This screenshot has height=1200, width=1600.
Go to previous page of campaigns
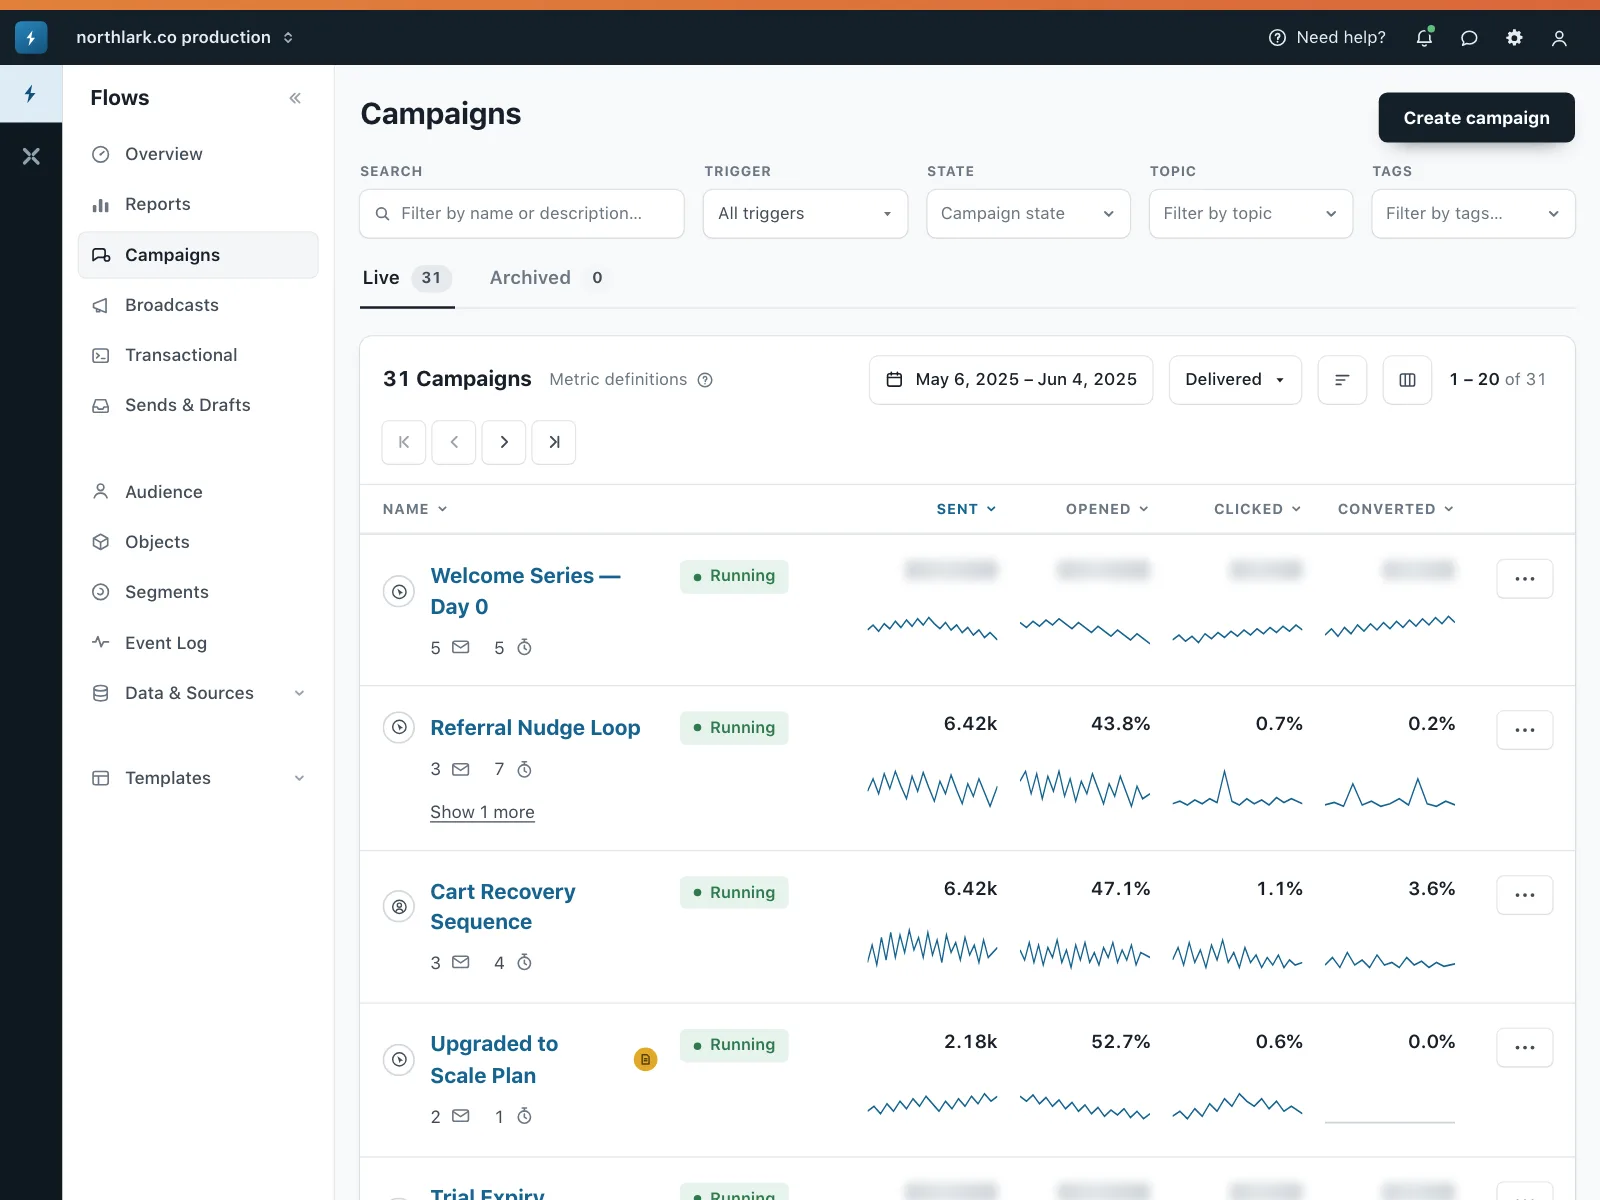click(454, 442)
